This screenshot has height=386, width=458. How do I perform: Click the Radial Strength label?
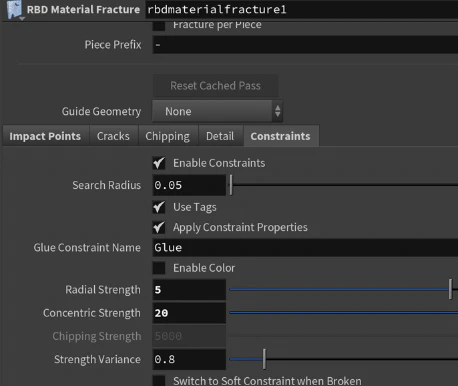pos(103,290)
